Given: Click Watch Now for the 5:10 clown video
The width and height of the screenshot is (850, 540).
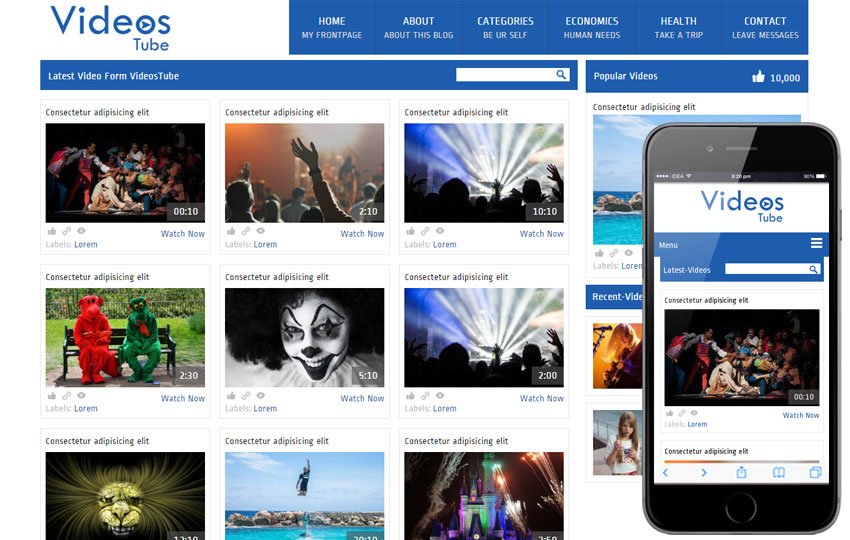Looking at the screenshot, I should pyautogui.click(x=362, y=398).
